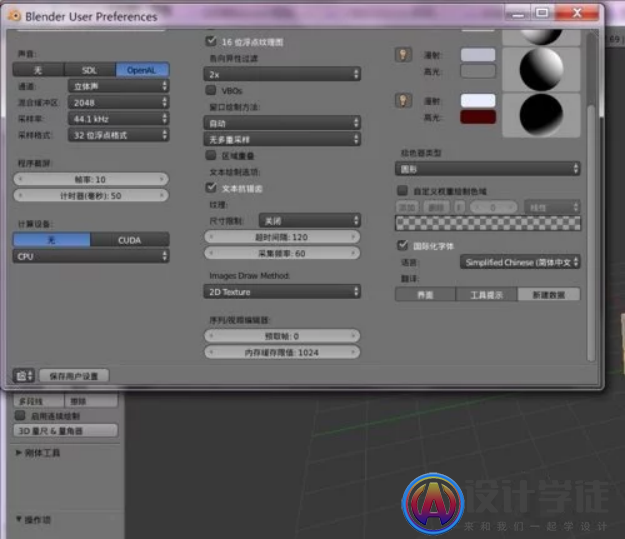Open the Images Draw Method 2D Texture dropdown

tap(282, 292)
